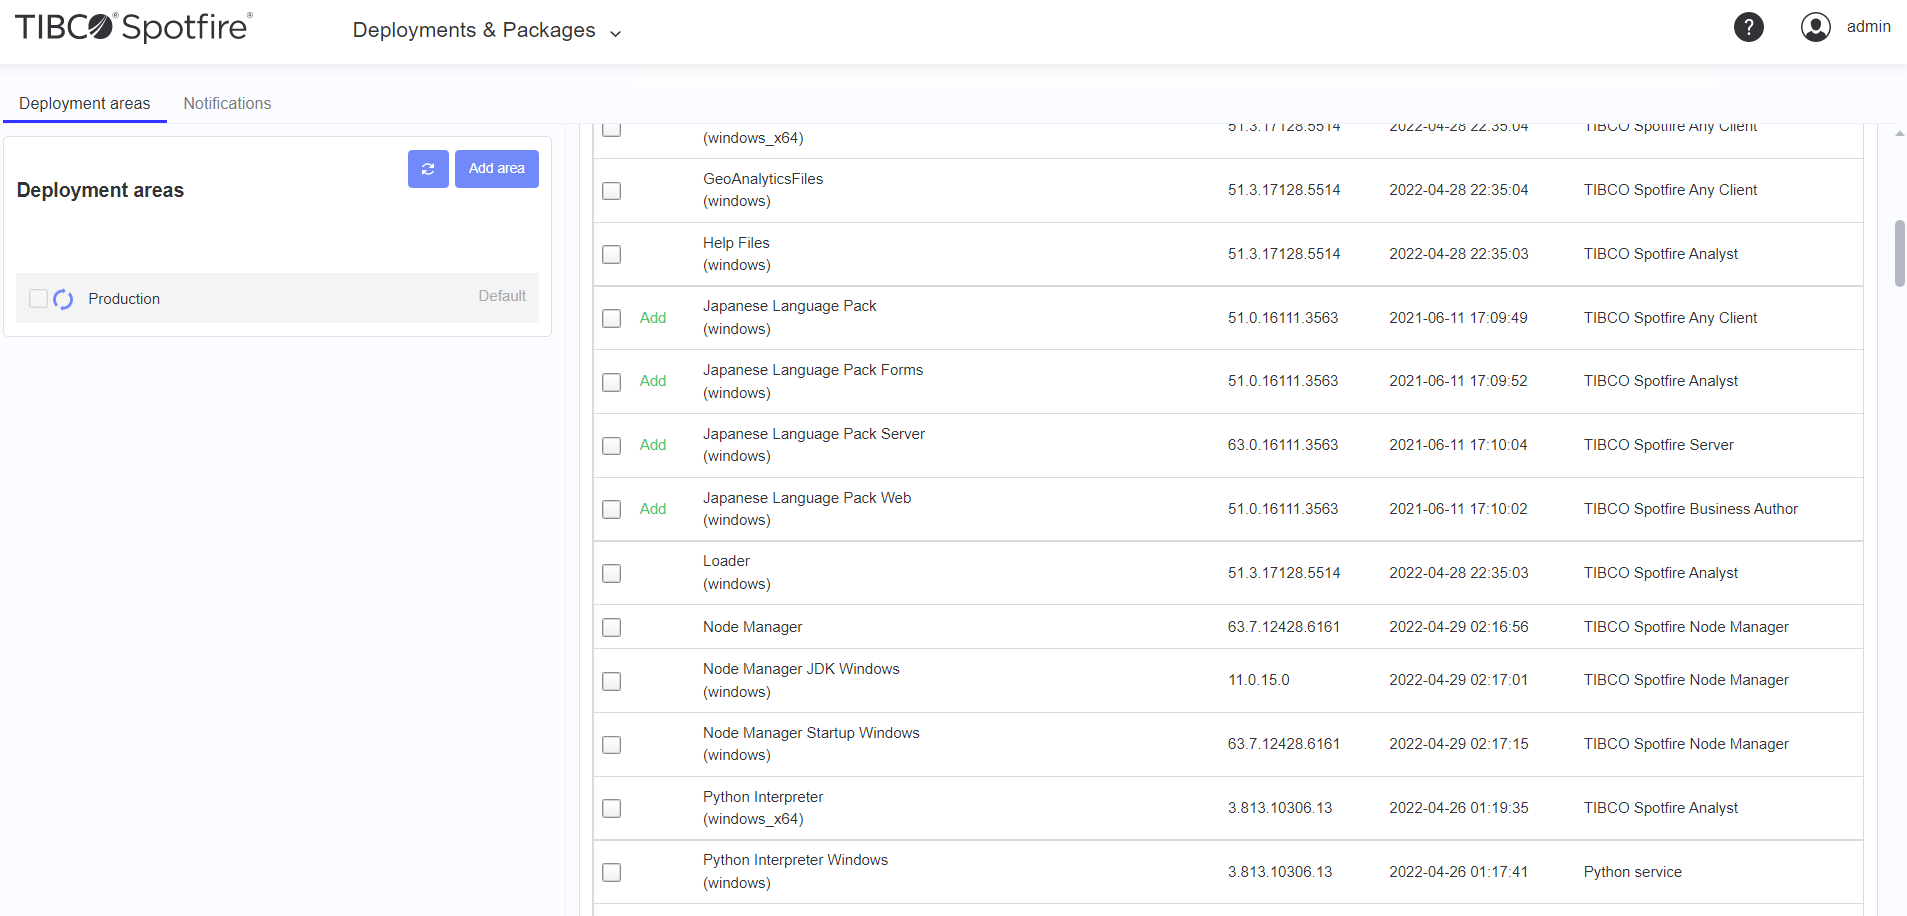The width and height of the screenshot is (1907, 916).
Task: Click the Add area button
Action: click(x=497, y=169)
